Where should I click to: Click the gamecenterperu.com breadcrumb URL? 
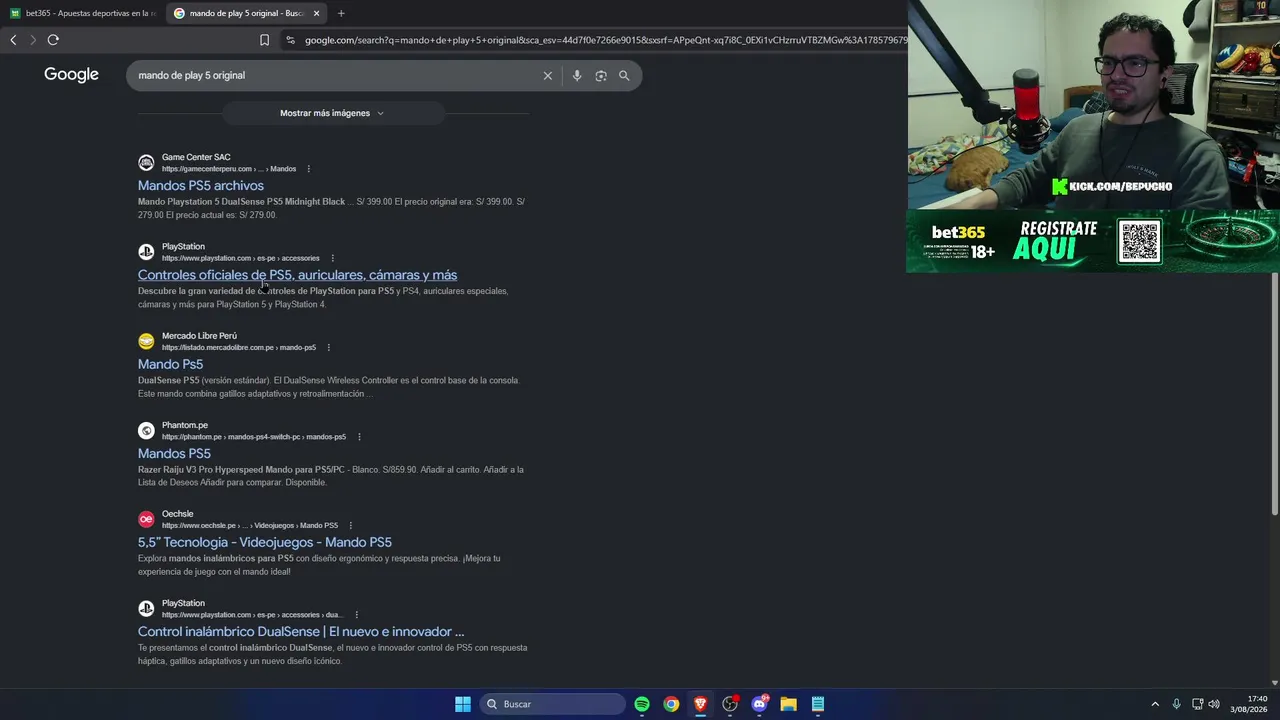click(x=229, y=169)
